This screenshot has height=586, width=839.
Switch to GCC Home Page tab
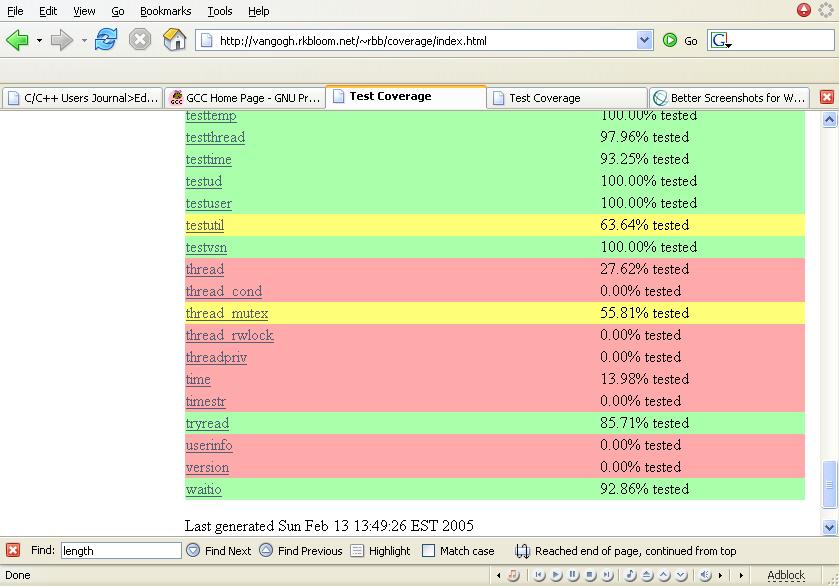click(245, 97)
